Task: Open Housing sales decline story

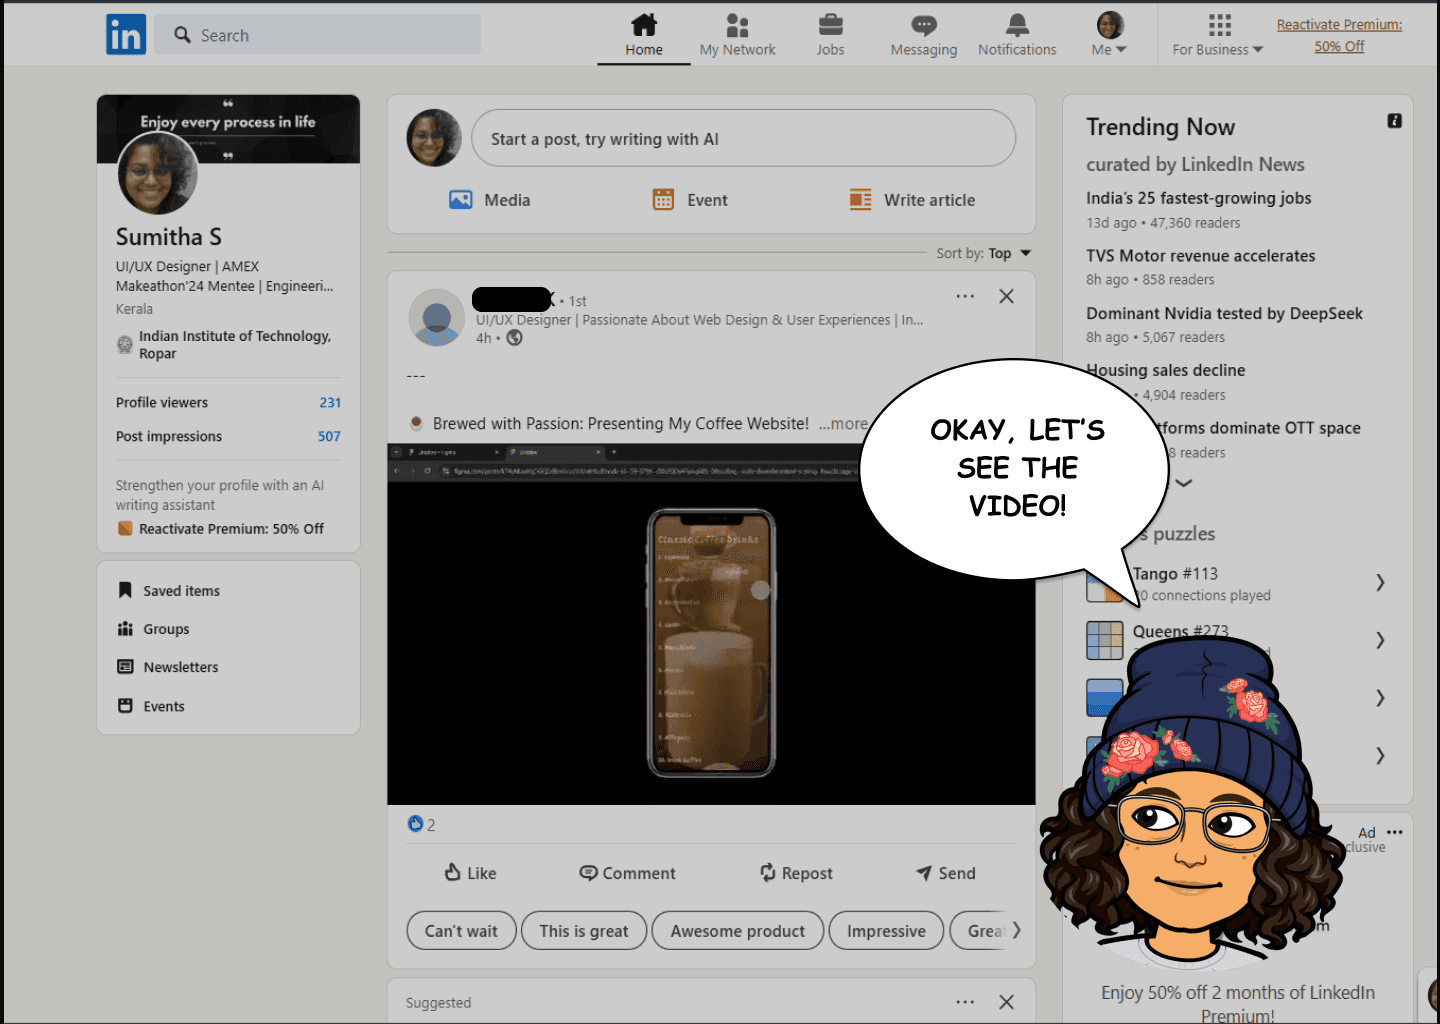Action: [1166, 370]
